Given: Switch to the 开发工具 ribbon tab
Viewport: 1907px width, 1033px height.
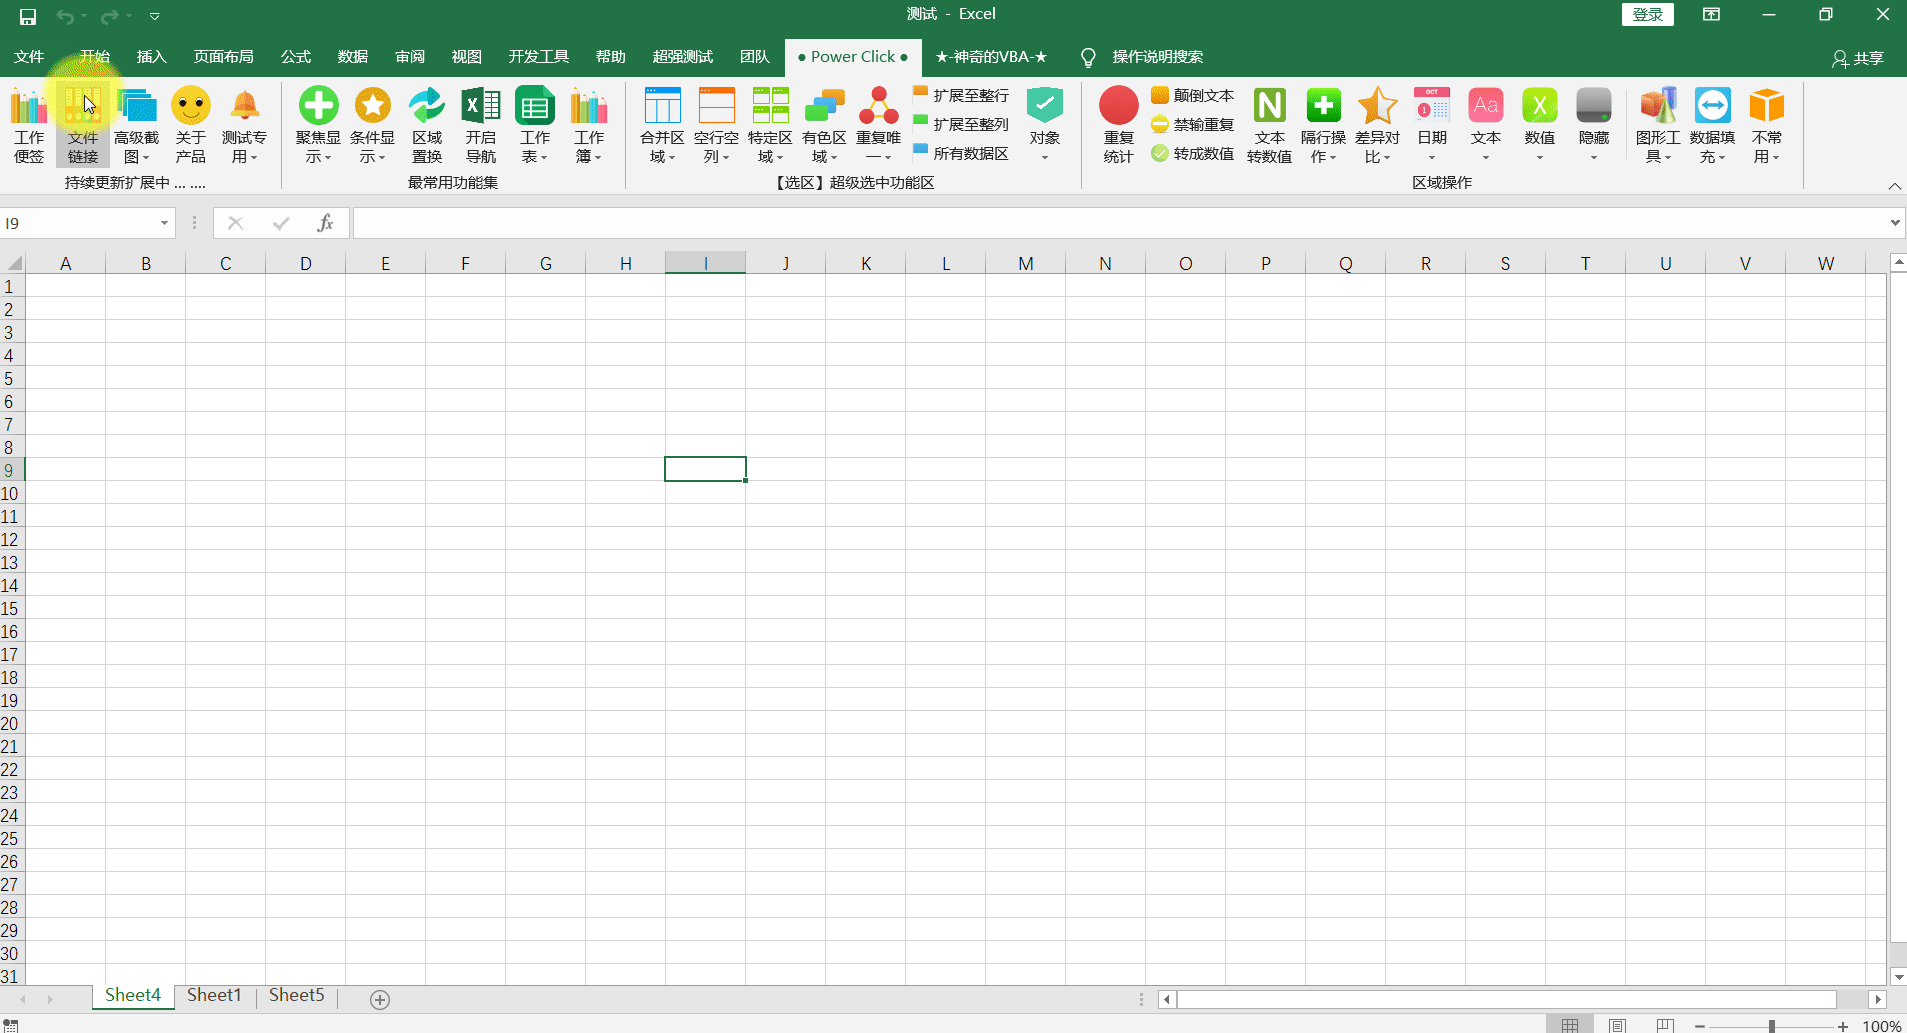Looking at the screenshot, I should pos(539,57).
